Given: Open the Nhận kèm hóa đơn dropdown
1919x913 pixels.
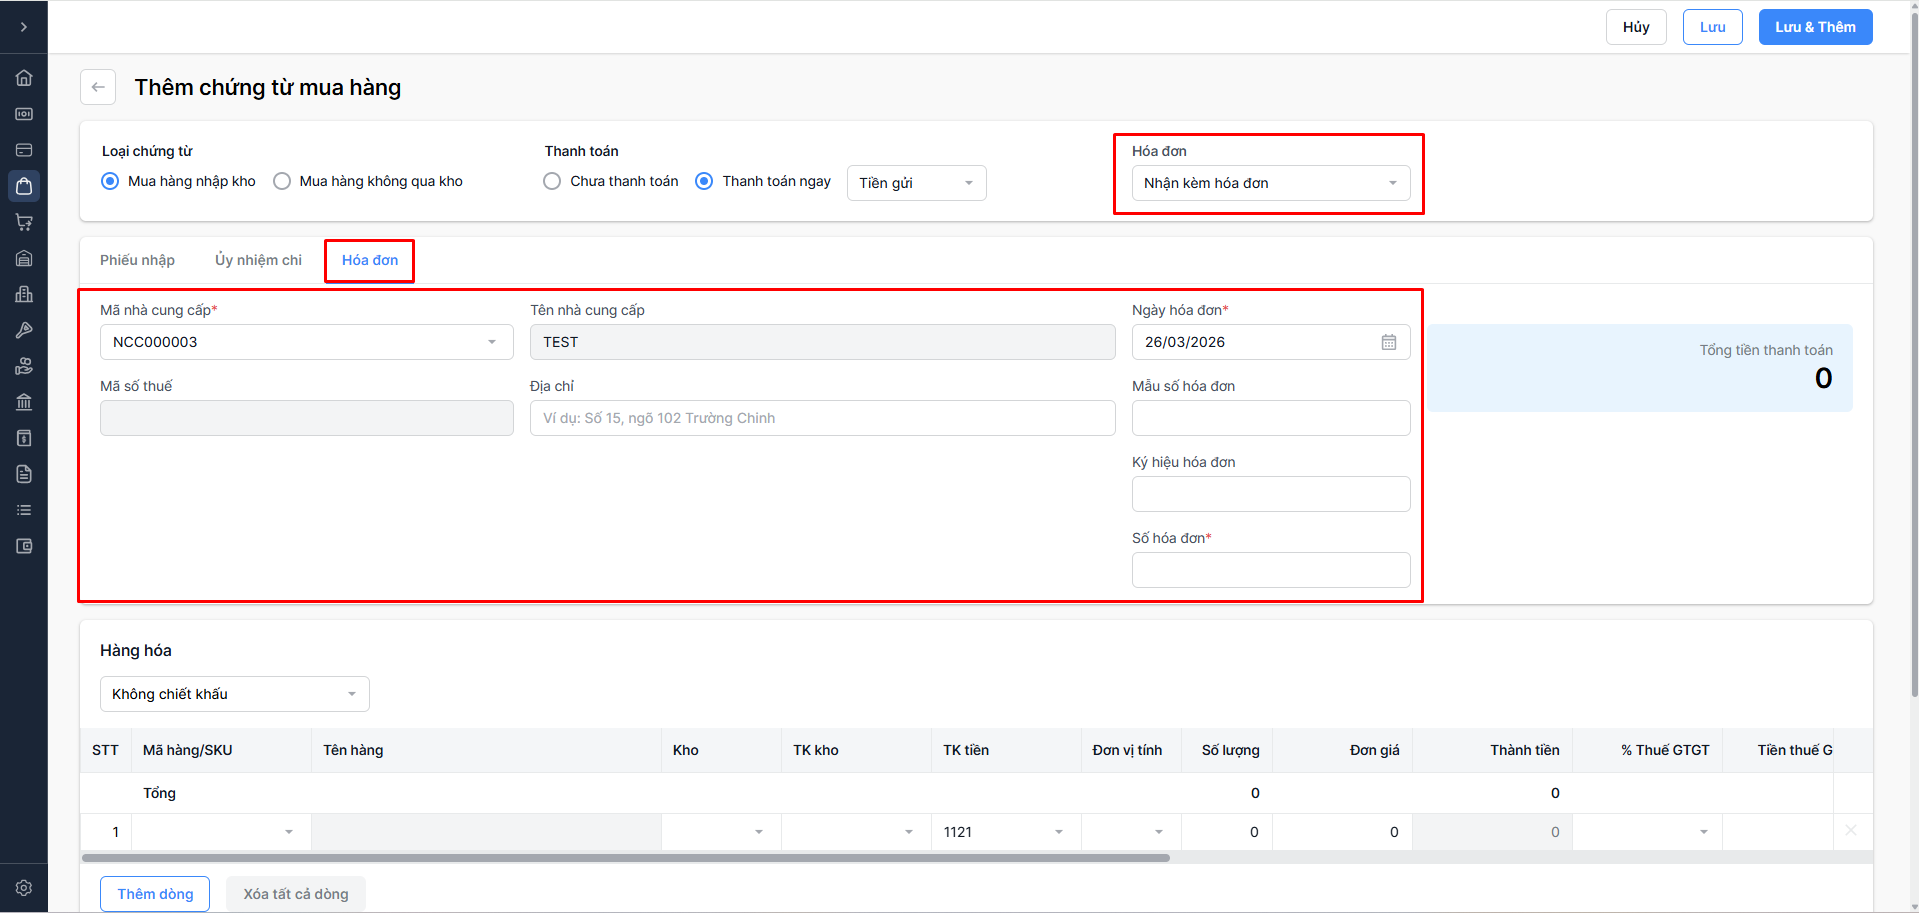Looking at the screenshot, I should pyautogui.click(x=1270, y=183).
